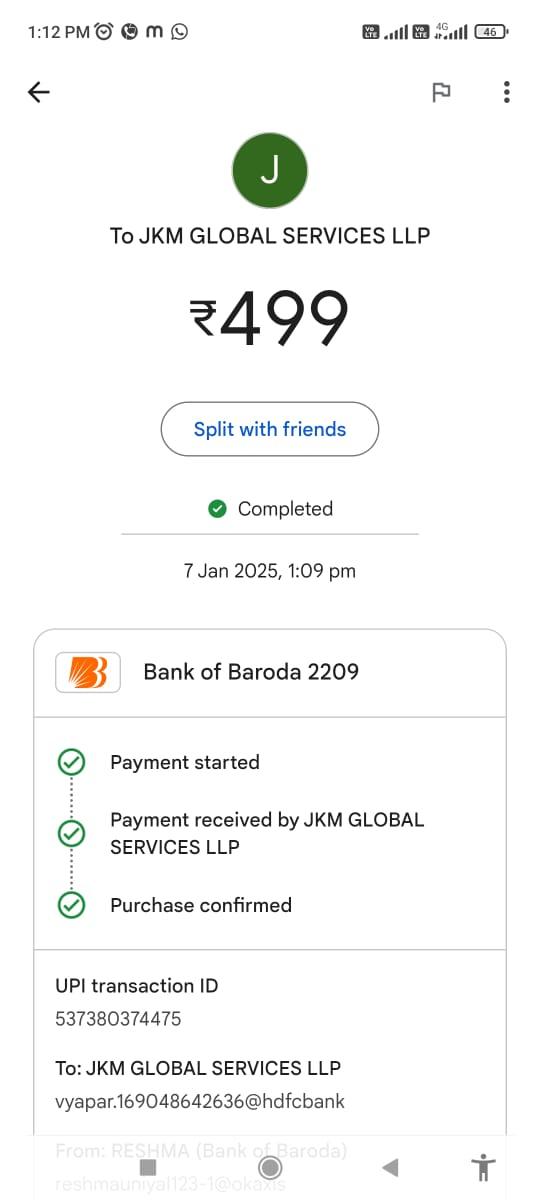Tap the vyapar hdfcbank UPI address
This screenshot has height=1200, width=540.
(x=200, y=1101)
